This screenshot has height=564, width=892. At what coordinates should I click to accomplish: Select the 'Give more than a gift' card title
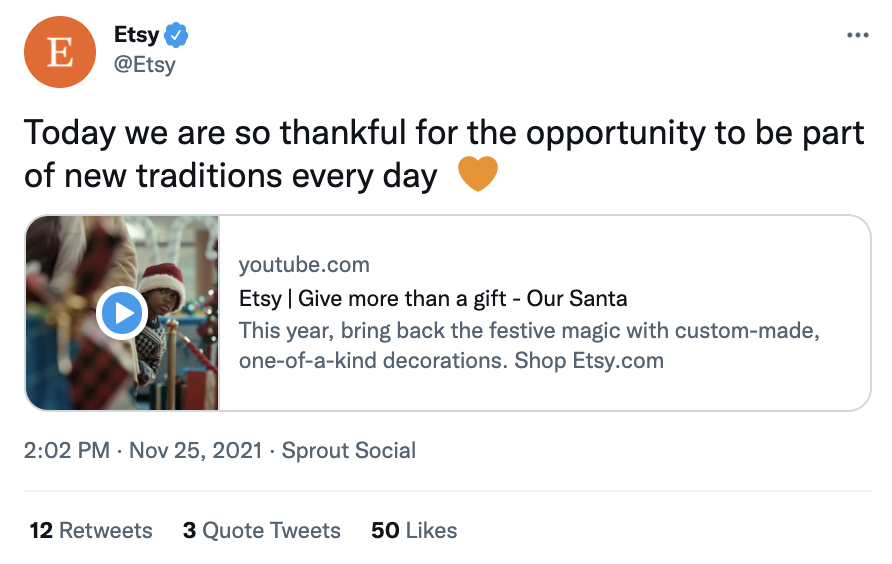[x=433, y=298]
